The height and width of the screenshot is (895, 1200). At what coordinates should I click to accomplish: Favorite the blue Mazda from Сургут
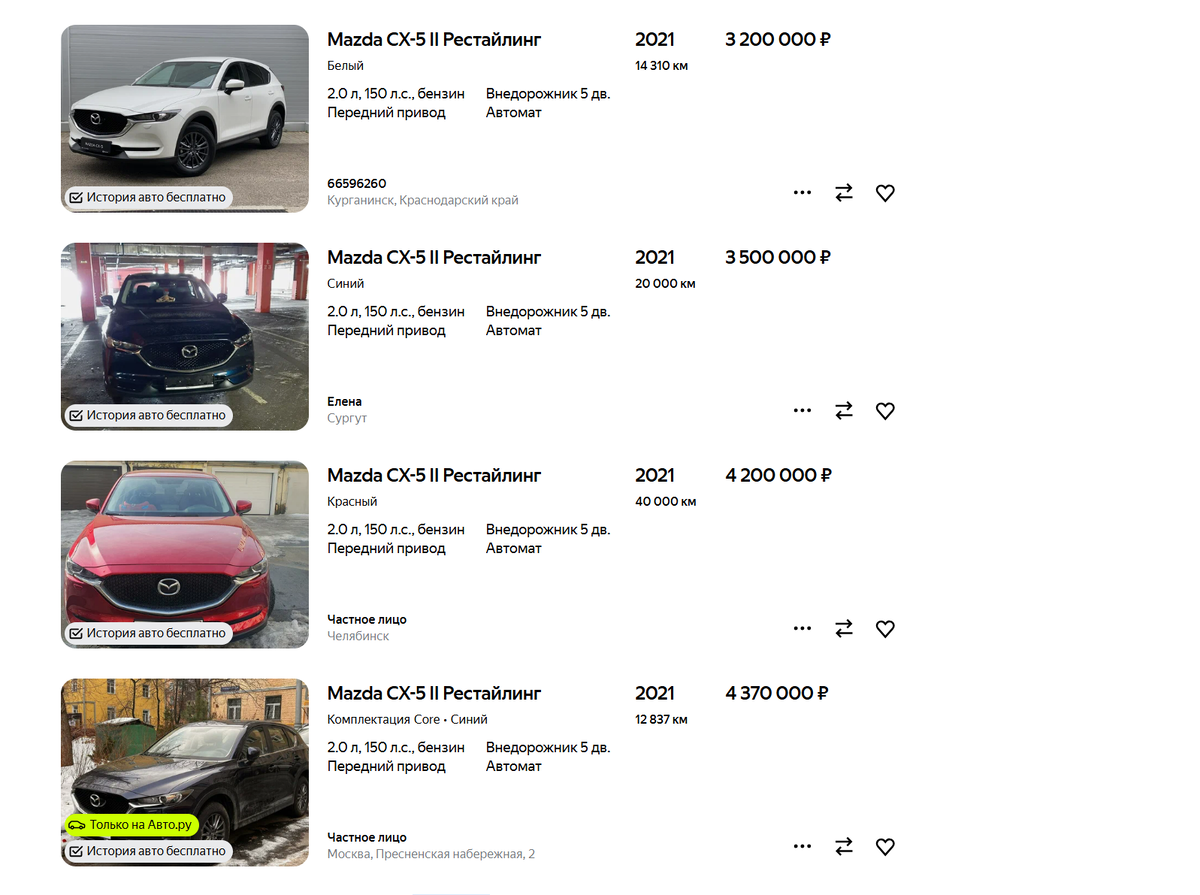885,411
